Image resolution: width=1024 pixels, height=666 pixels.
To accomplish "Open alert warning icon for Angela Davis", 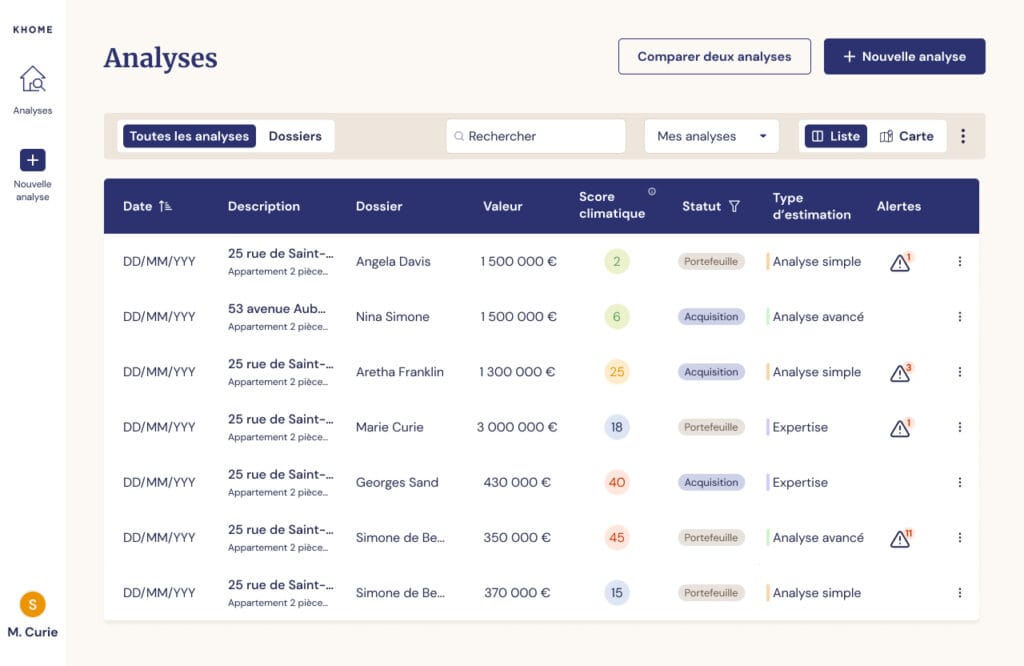I will (900, 262).
